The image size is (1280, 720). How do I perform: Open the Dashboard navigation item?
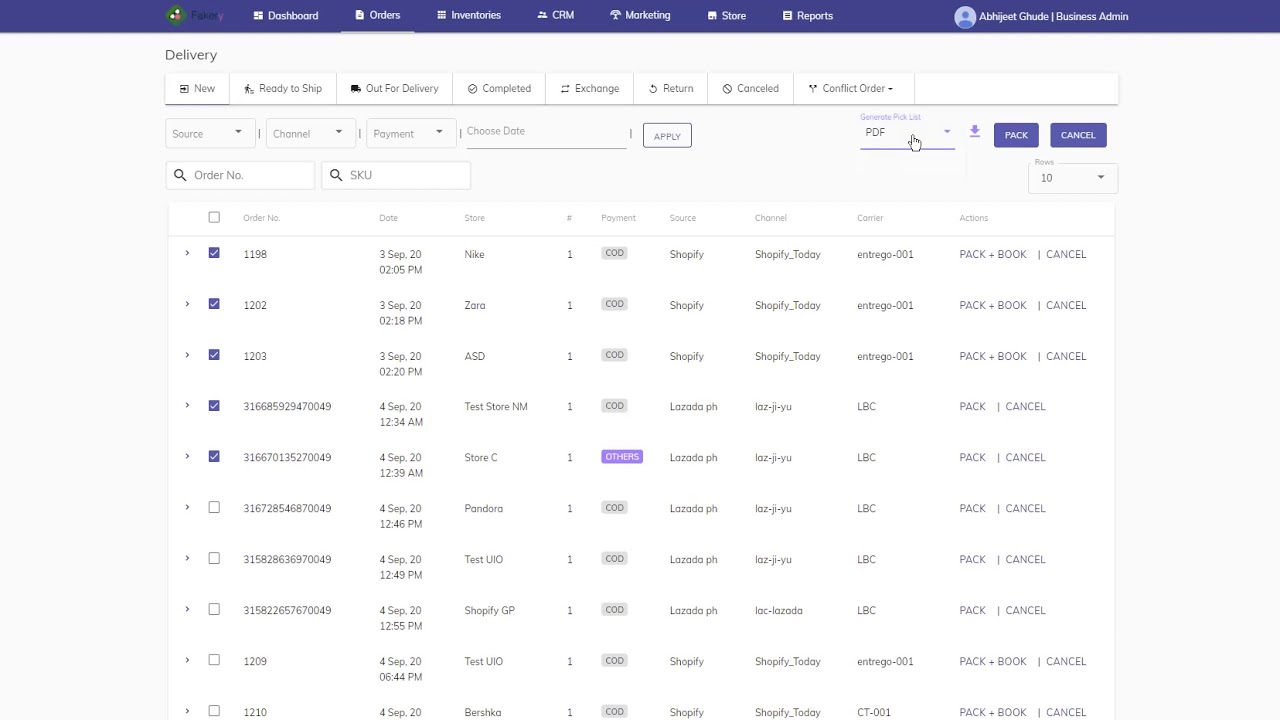point(286,16)
